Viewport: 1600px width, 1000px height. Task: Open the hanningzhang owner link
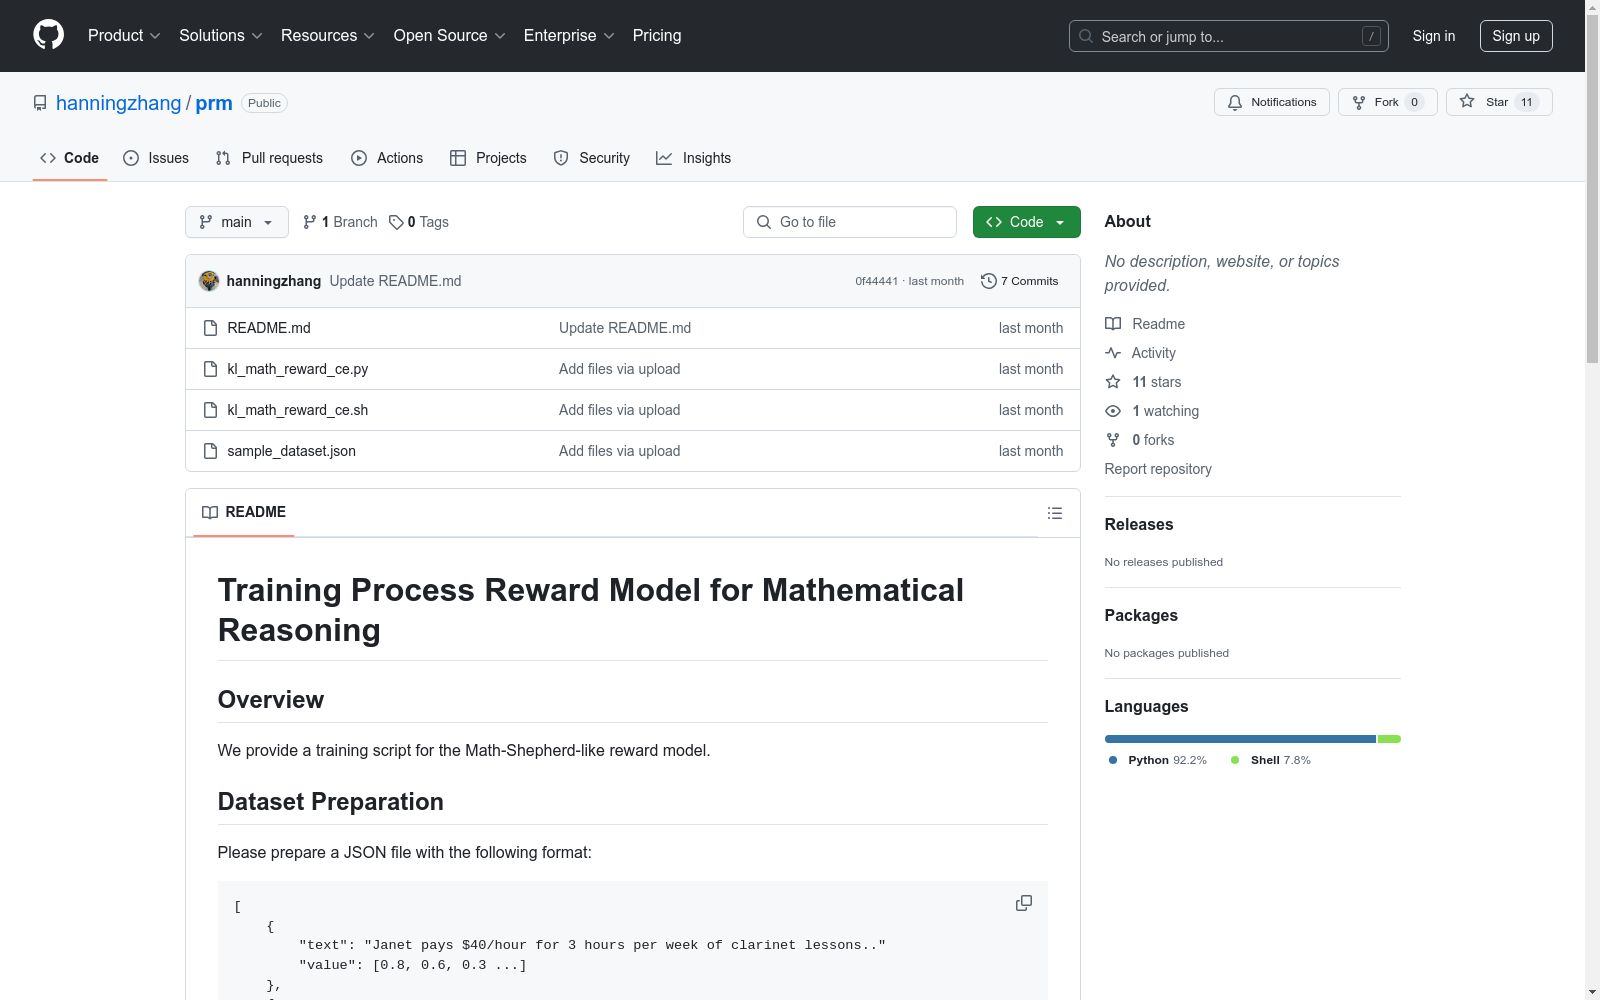(119, 103)
